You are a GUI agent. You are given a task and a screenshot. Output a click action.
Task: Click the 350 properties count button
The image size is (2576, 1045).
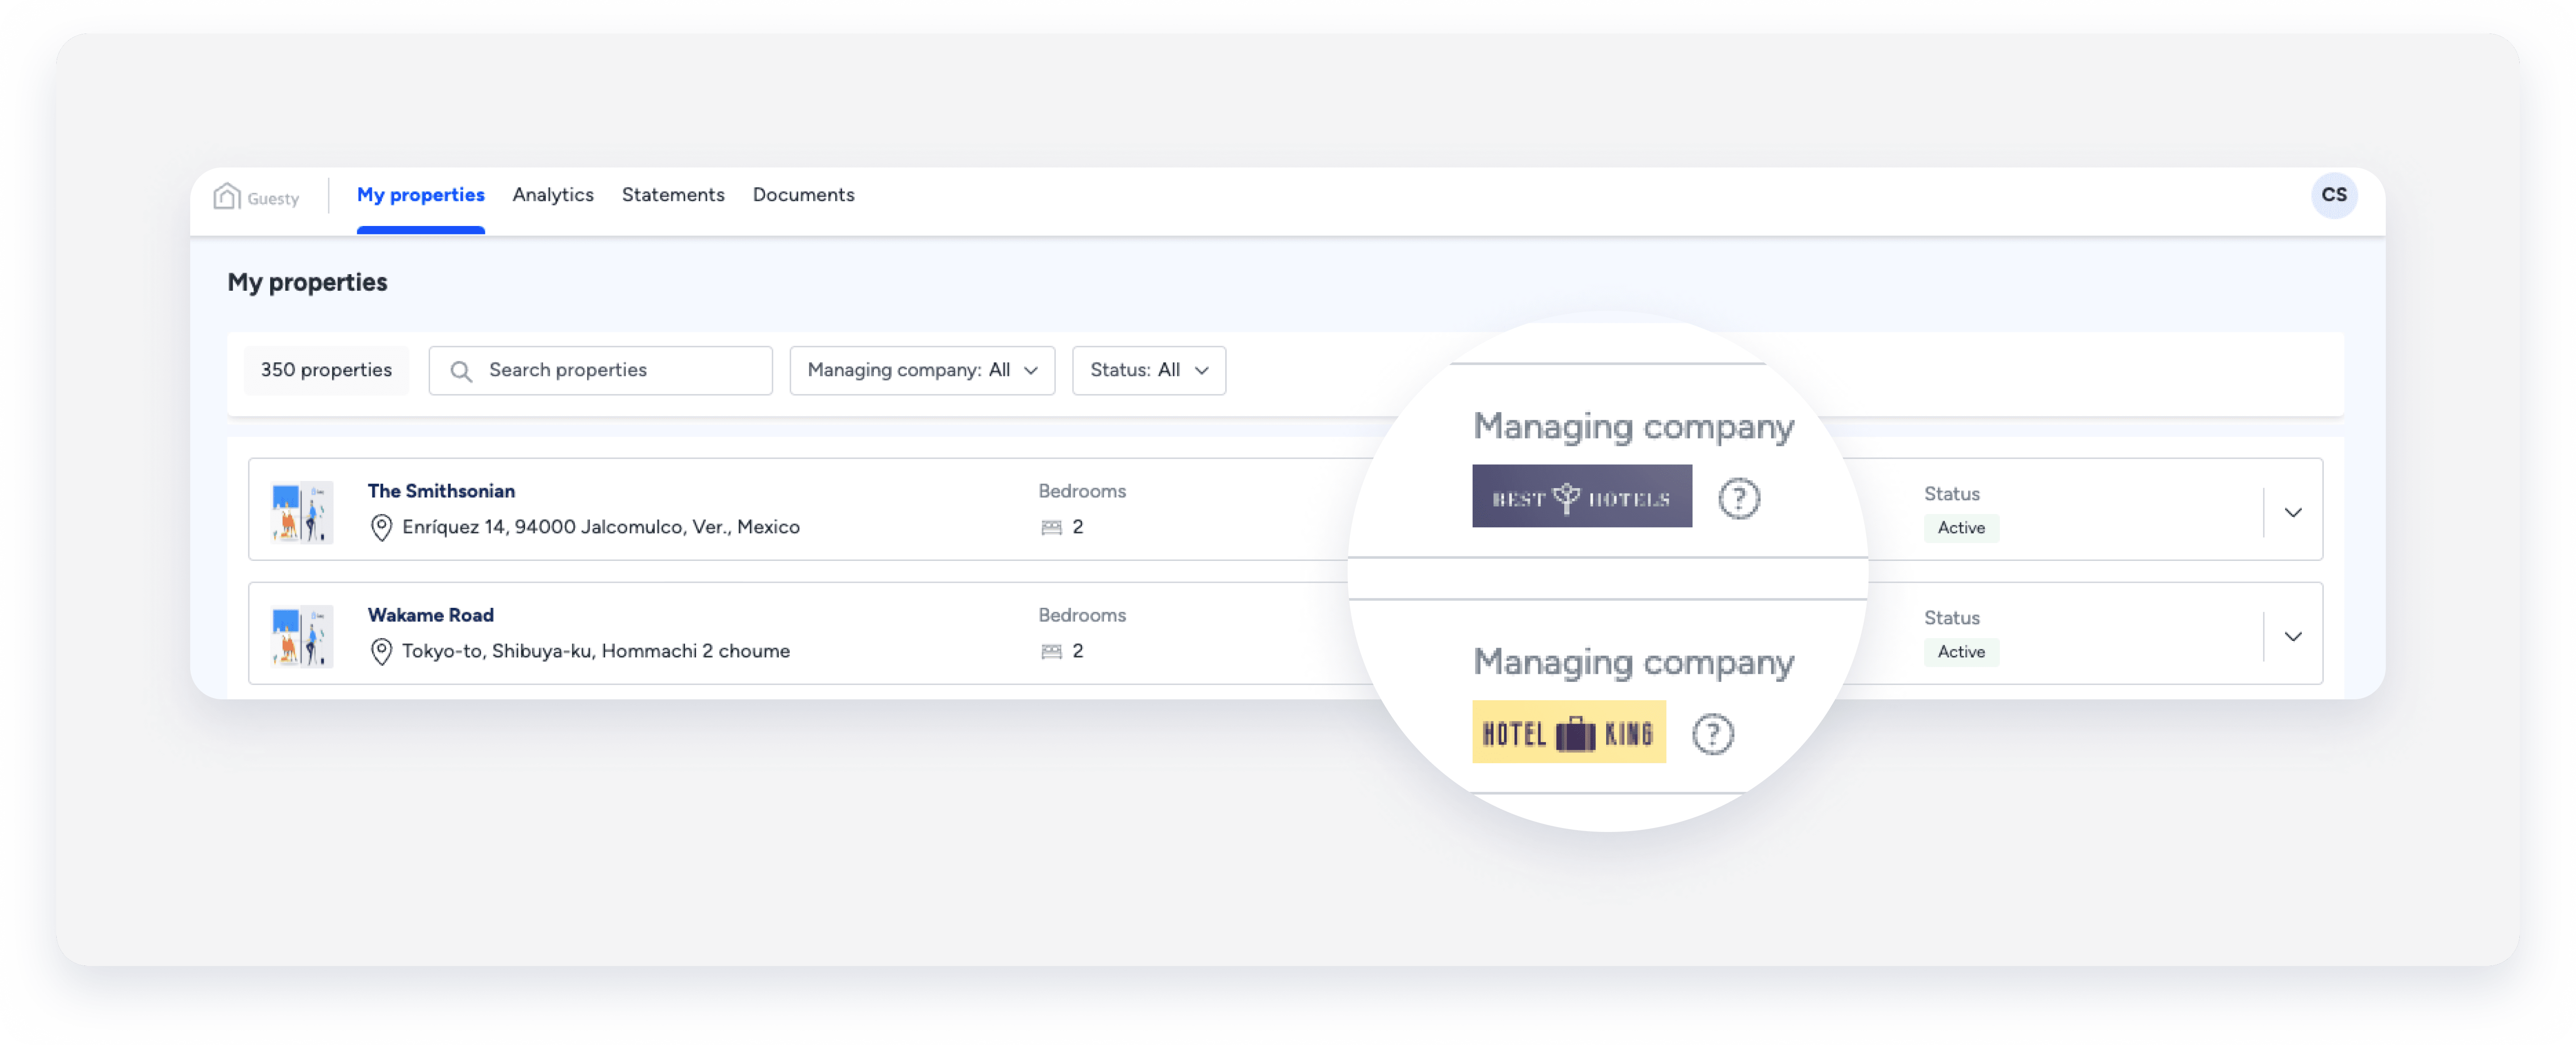[x=326, y=370]
